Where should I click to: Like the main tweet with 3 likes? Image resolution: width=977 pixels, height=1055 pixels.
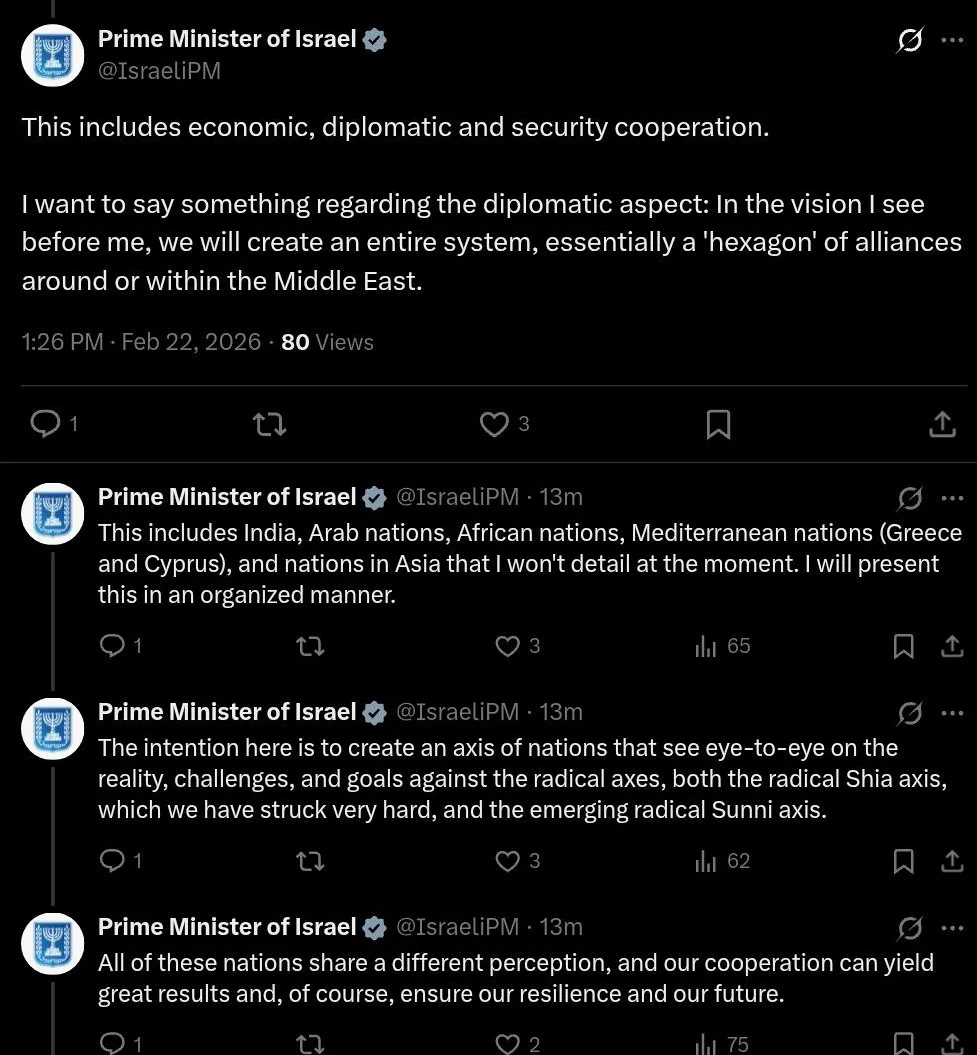tap(495, 425)
